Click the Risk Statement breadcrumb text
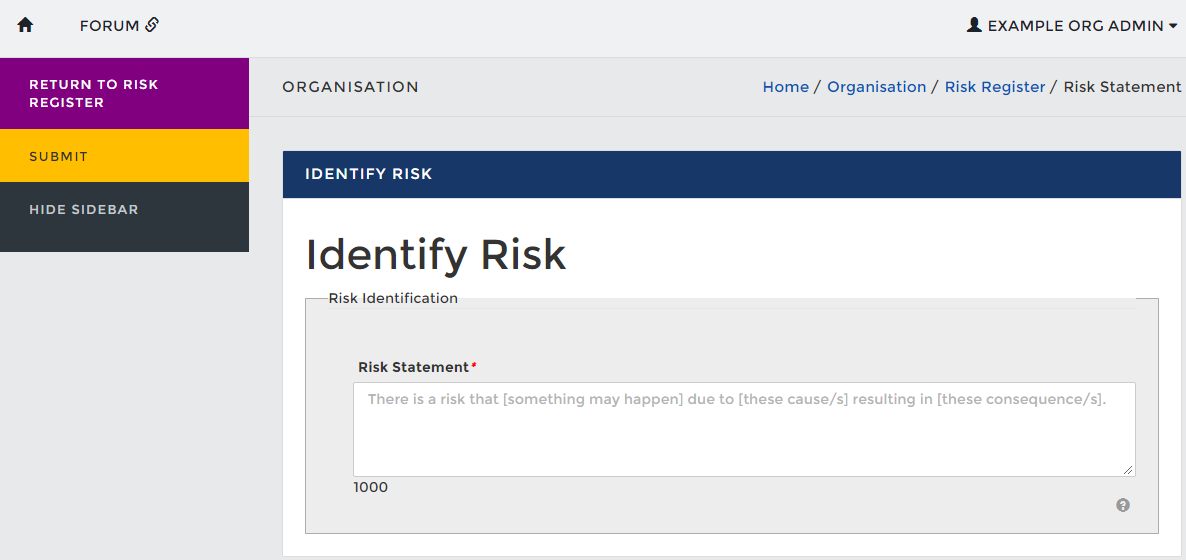This screenshot has width=1186, height=560. coord(1122,87)
